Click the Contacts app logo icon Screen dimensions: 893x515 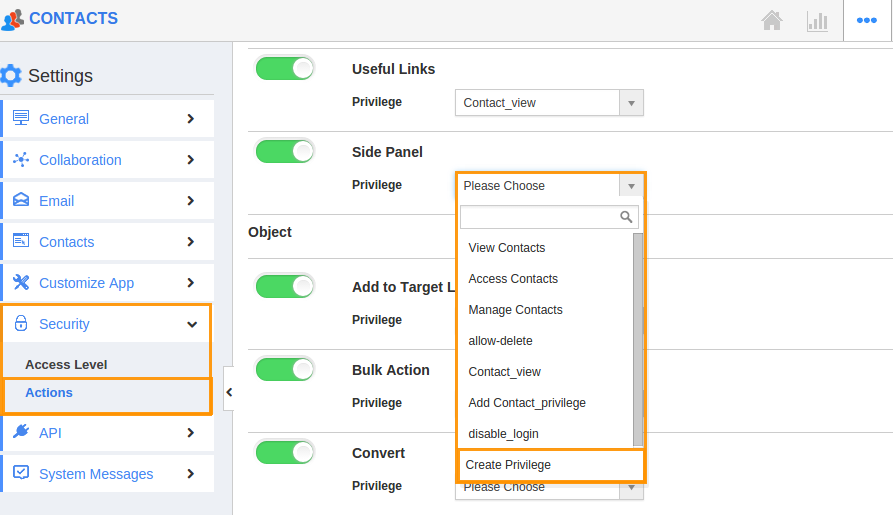click(x=13, y=19)
